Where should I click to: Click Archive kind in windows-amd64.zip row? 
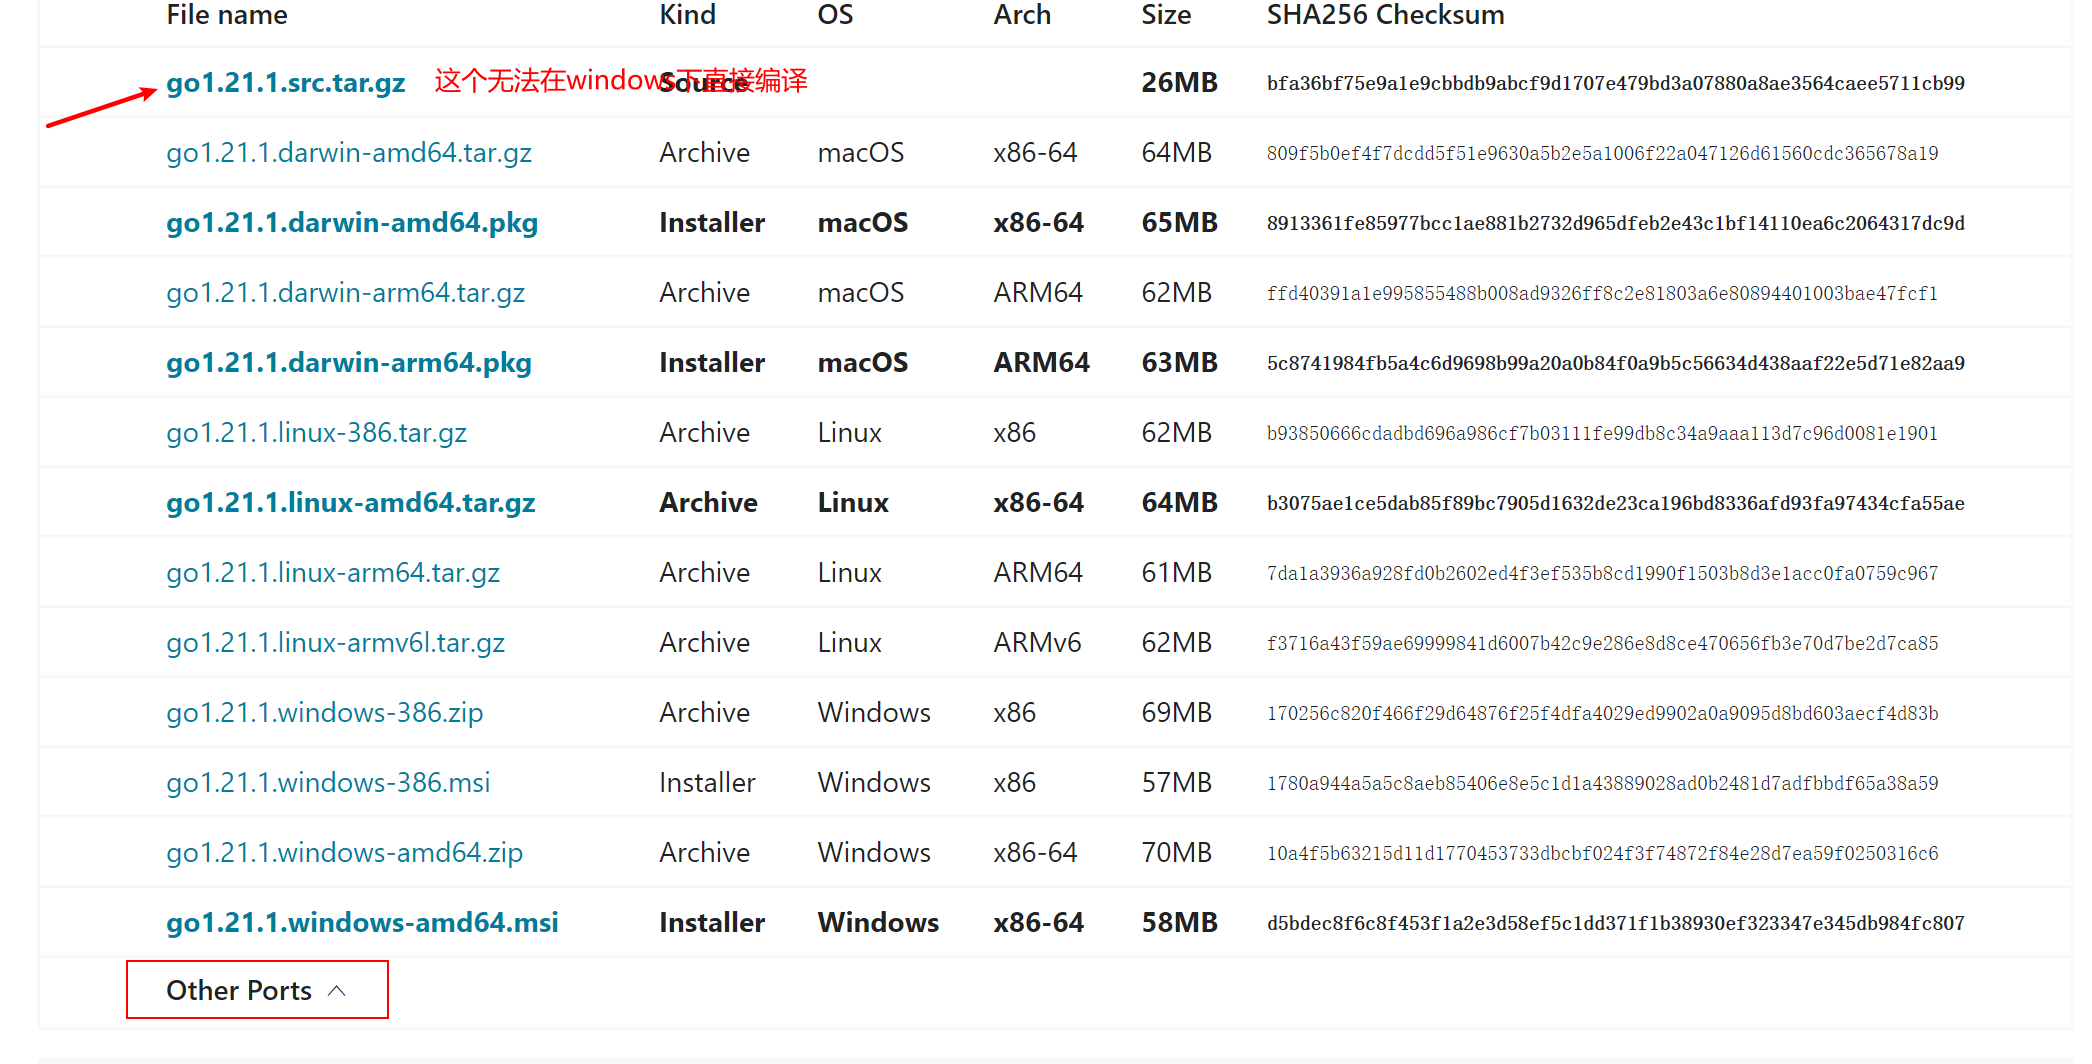pos(704,853)
